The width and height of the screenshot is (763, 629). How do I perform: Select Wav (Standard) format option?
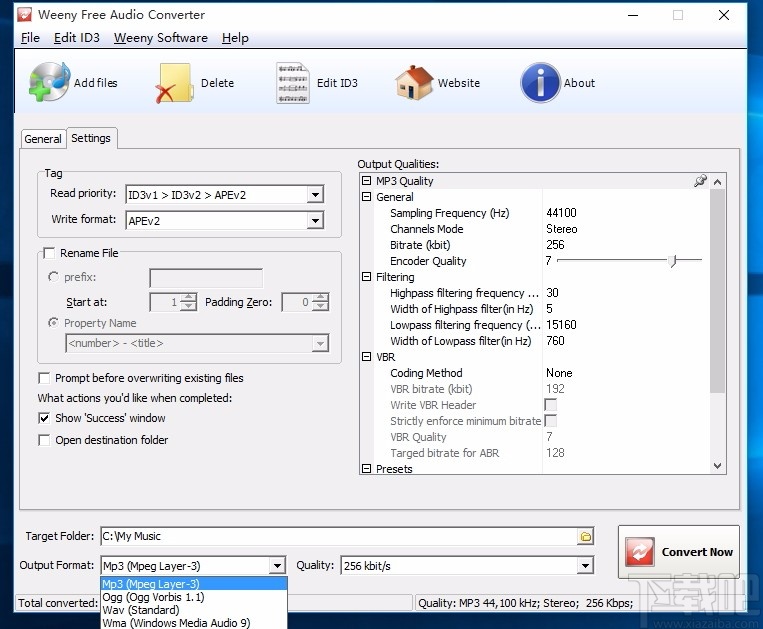pyautogui.click(x=194, y=610)
